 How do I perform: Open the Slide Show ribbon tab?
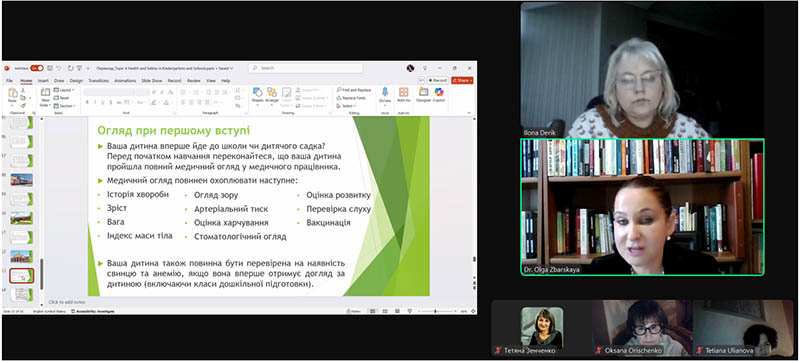click(x=152, y=81)
